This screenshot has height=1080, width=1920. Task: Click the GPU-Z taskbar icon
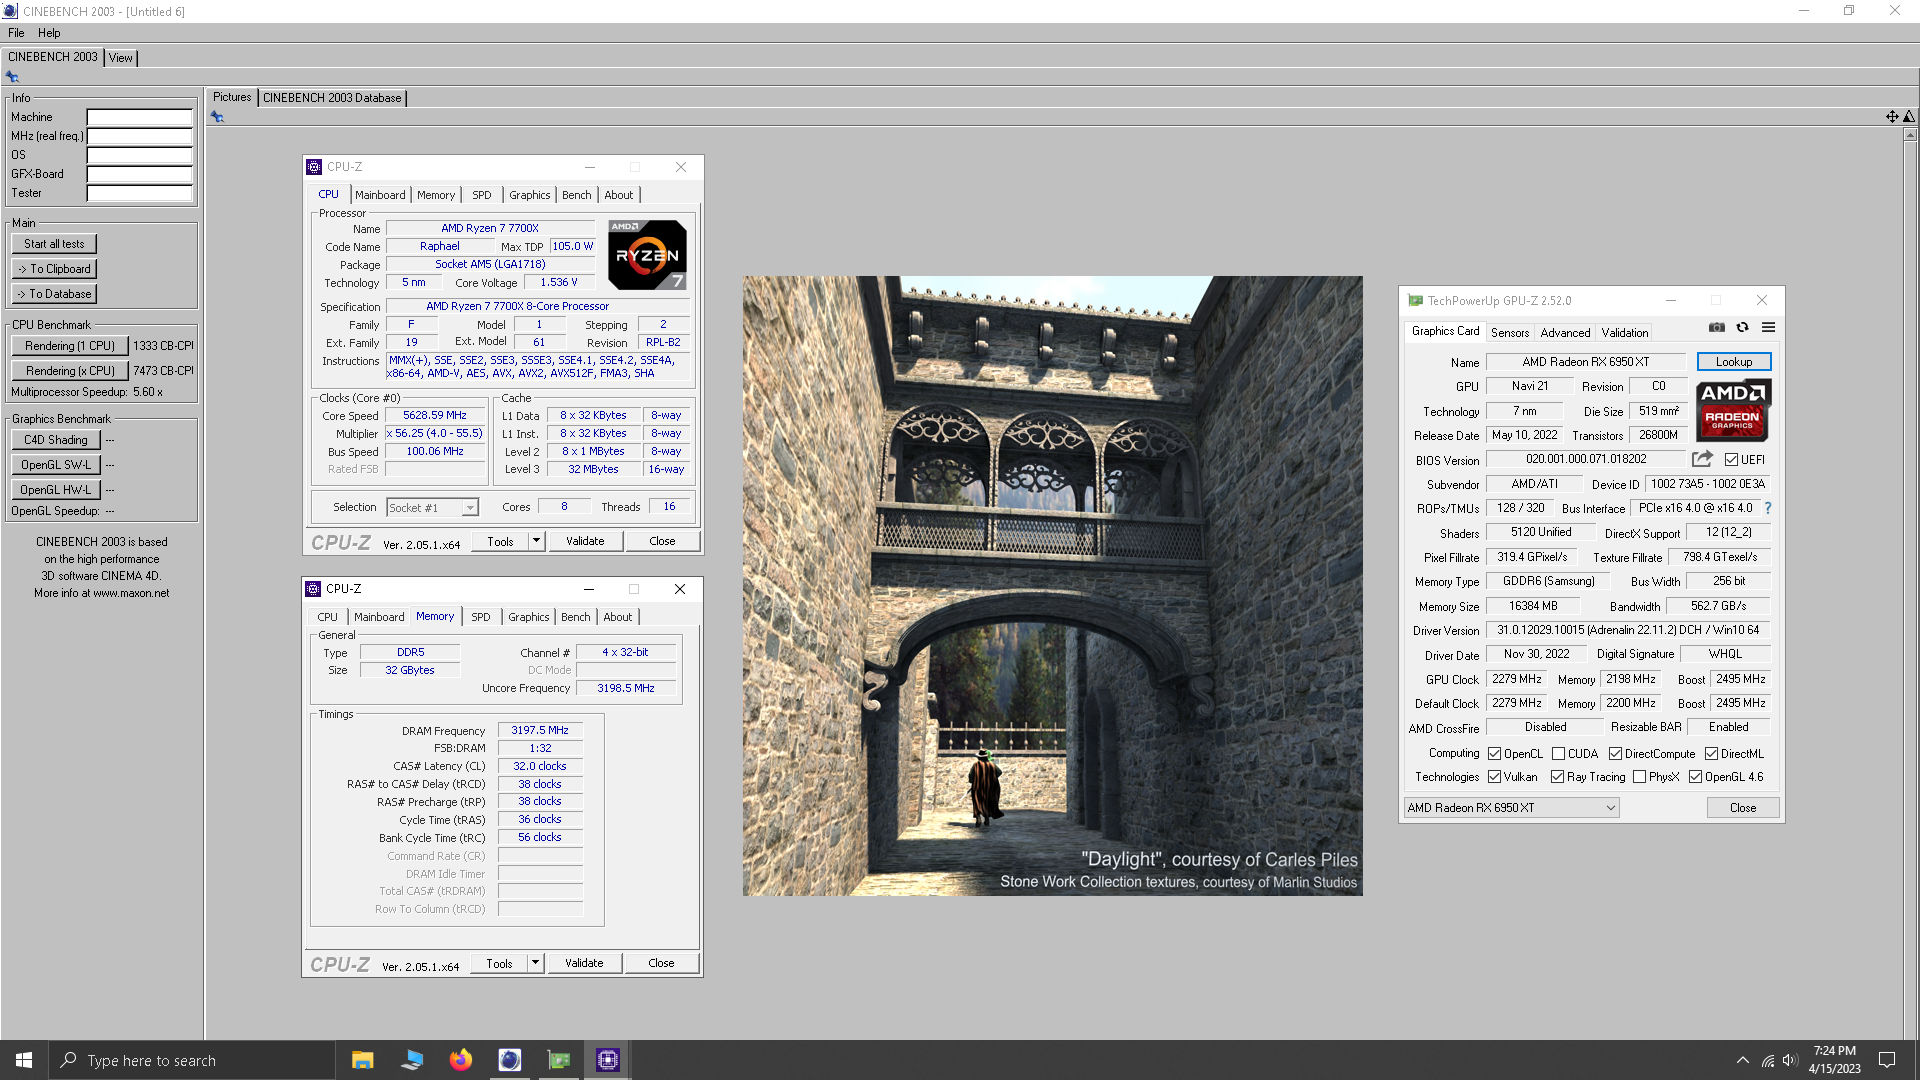pyautogui.click(x=558, y=1060)
